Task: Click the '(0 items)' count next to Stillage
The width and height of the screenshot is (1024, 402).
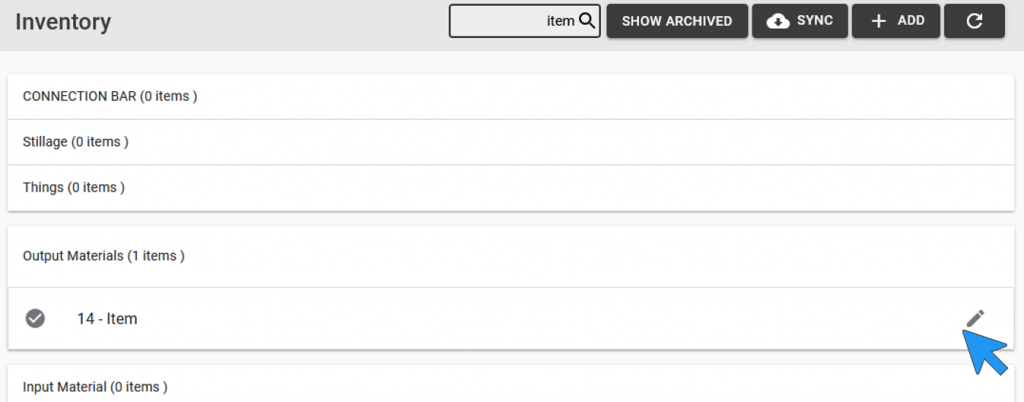Action: pyautogui.click(x=99, y=142)
